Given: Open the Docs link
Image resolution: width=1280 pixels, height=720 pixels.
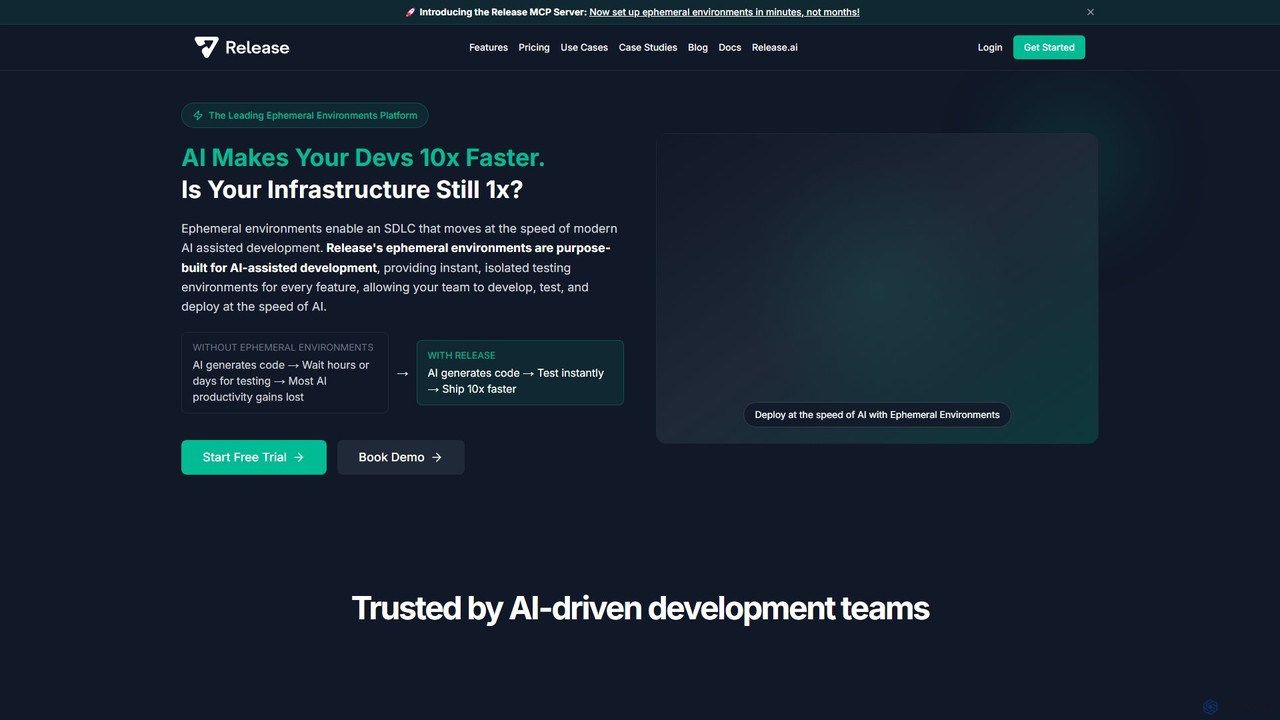Looking at the screenshot, I should pos(730,47).
